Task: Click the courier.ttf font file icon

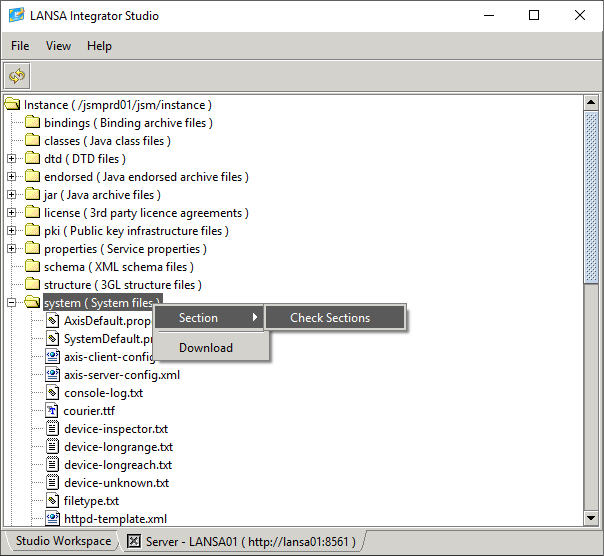Action: [x=53, y=411]
